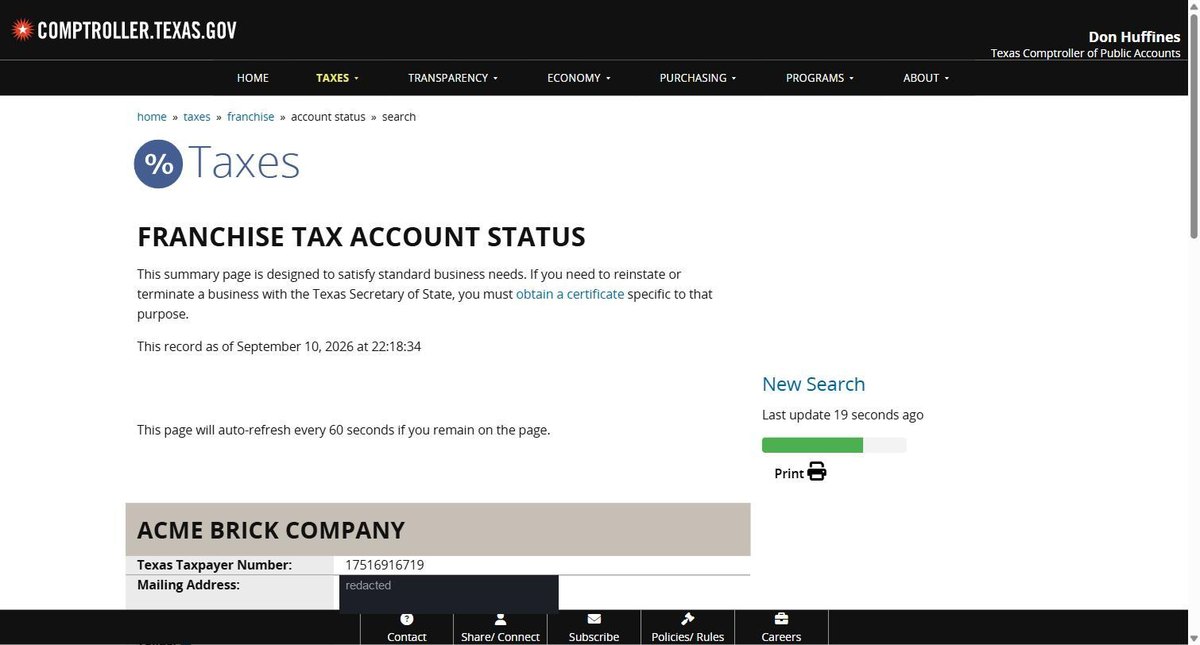Screen dimensions: 1200x645
Task: Expand the ABOUT dropdown menu
Action: pos(926,78)
